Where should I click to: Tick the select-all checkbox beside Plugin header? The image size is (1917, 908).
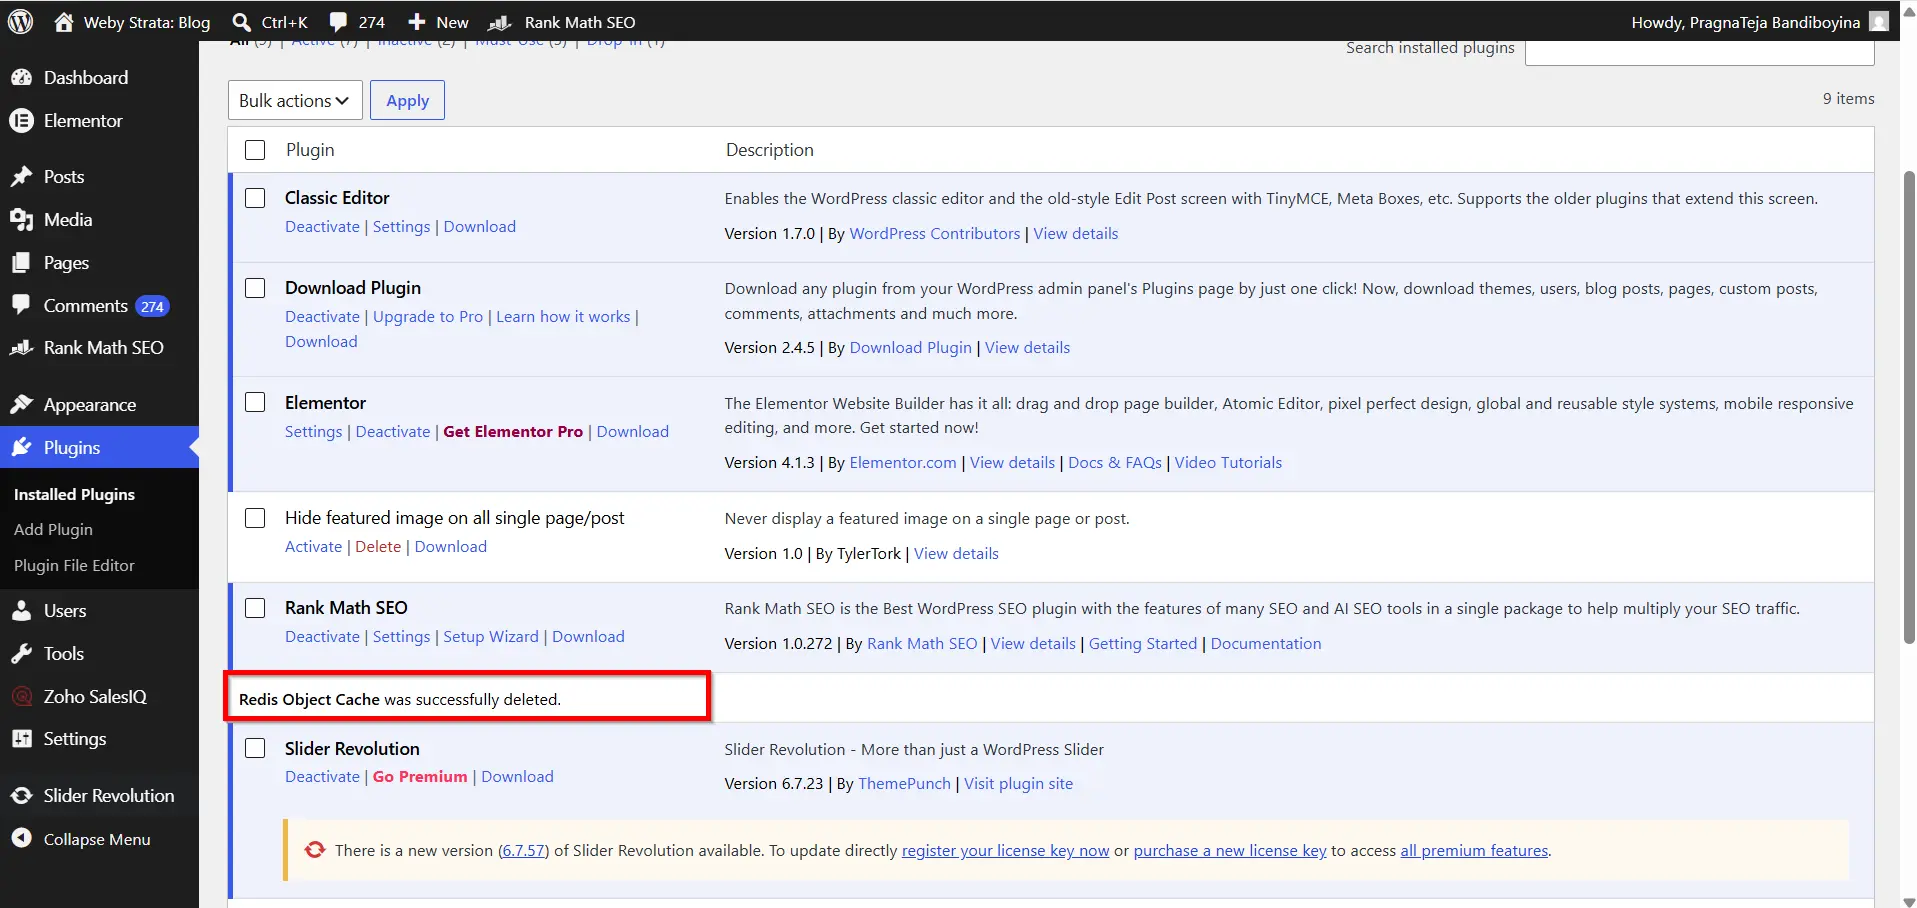255,150
